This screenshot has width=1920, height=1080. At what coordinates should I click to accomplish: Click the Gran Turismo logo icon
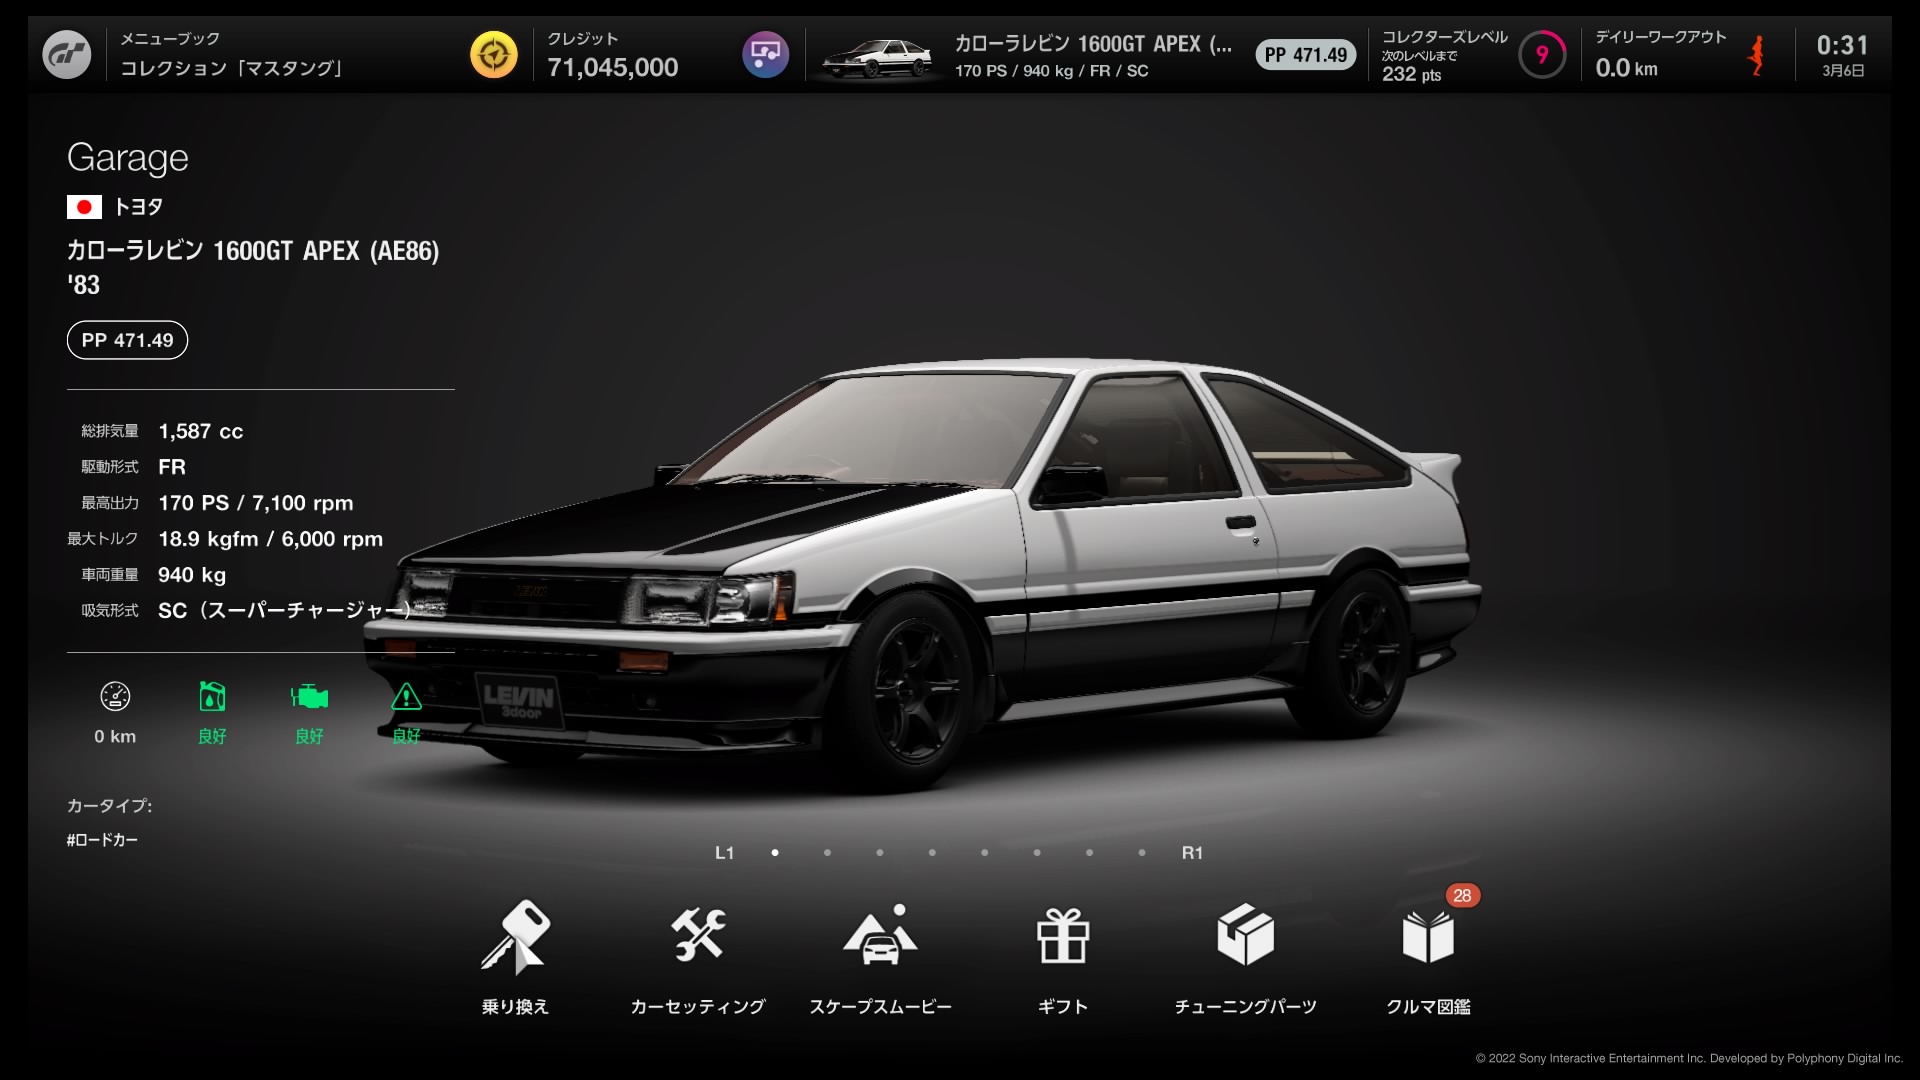tap(67, 55)
